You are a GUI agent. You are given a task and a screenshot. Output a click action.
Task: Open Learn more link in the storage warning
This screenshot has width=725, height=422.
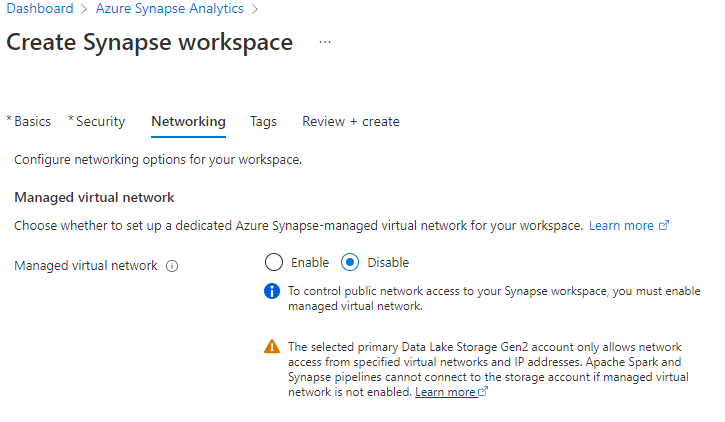coord(445,392)
